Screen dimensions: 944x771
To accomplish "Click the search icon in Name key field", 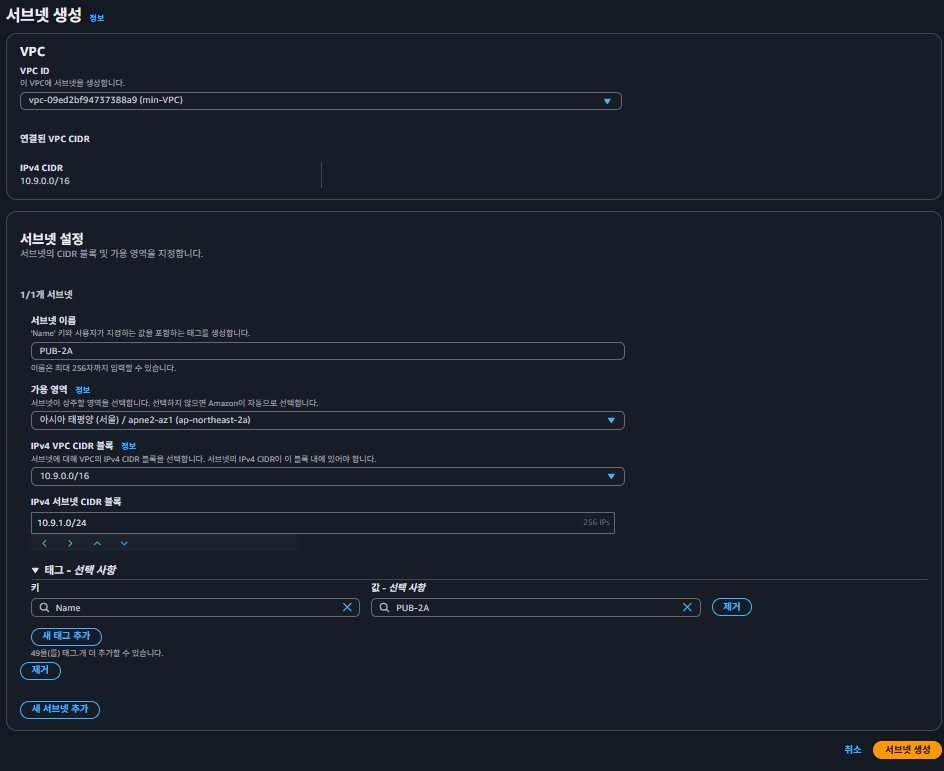I will click(45, 607).
